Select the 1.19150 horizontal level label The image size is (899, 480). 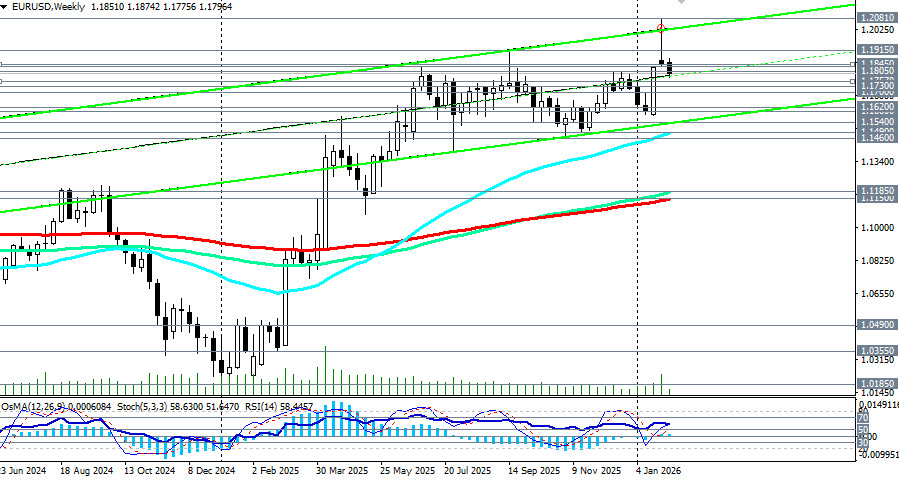pos(877,49)
